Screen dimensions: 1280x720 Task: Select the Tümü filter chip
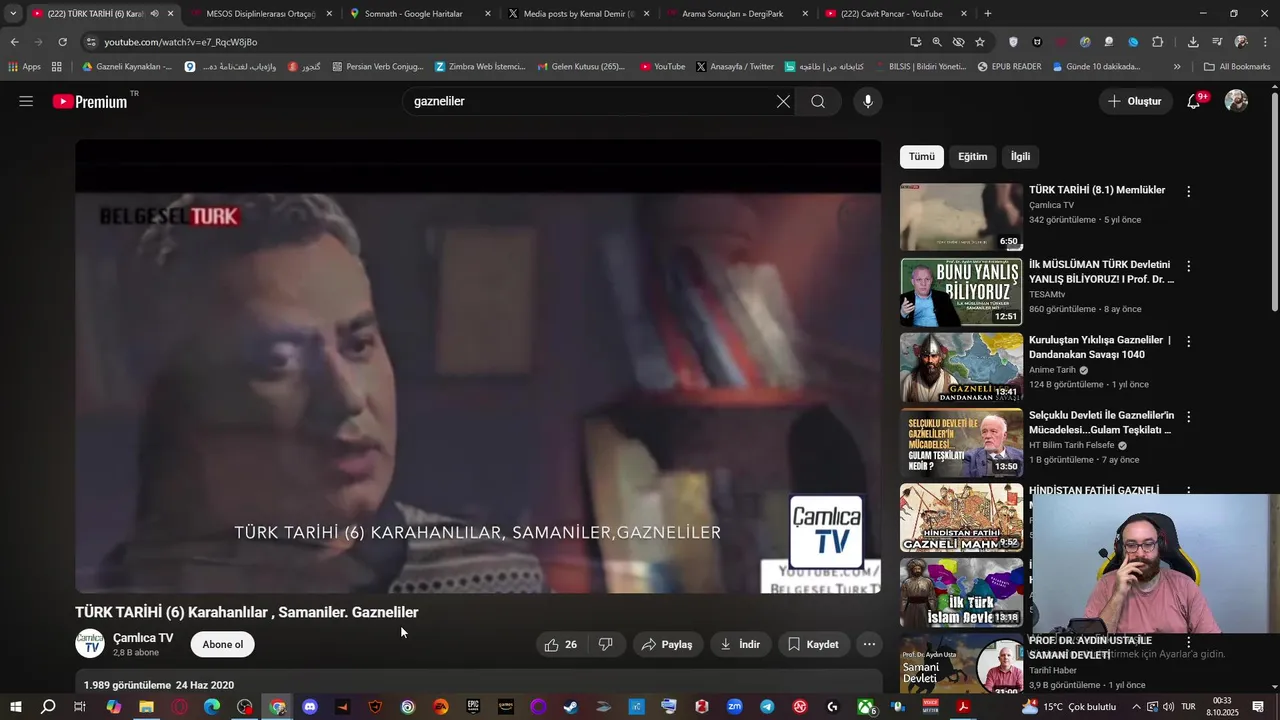tap(922, 157)
